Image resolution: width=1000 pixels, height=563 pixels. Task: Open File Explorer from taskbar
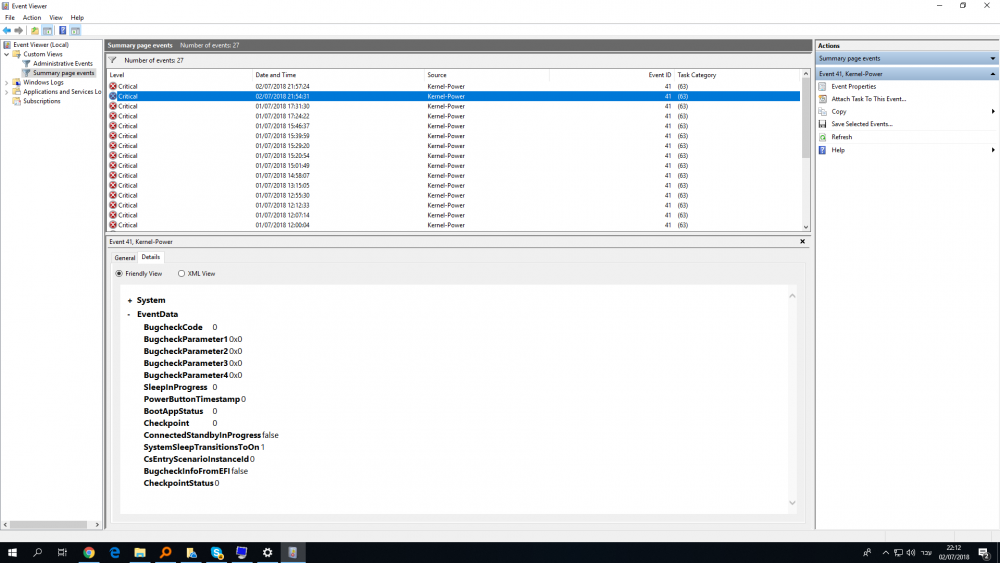point(140,552)
